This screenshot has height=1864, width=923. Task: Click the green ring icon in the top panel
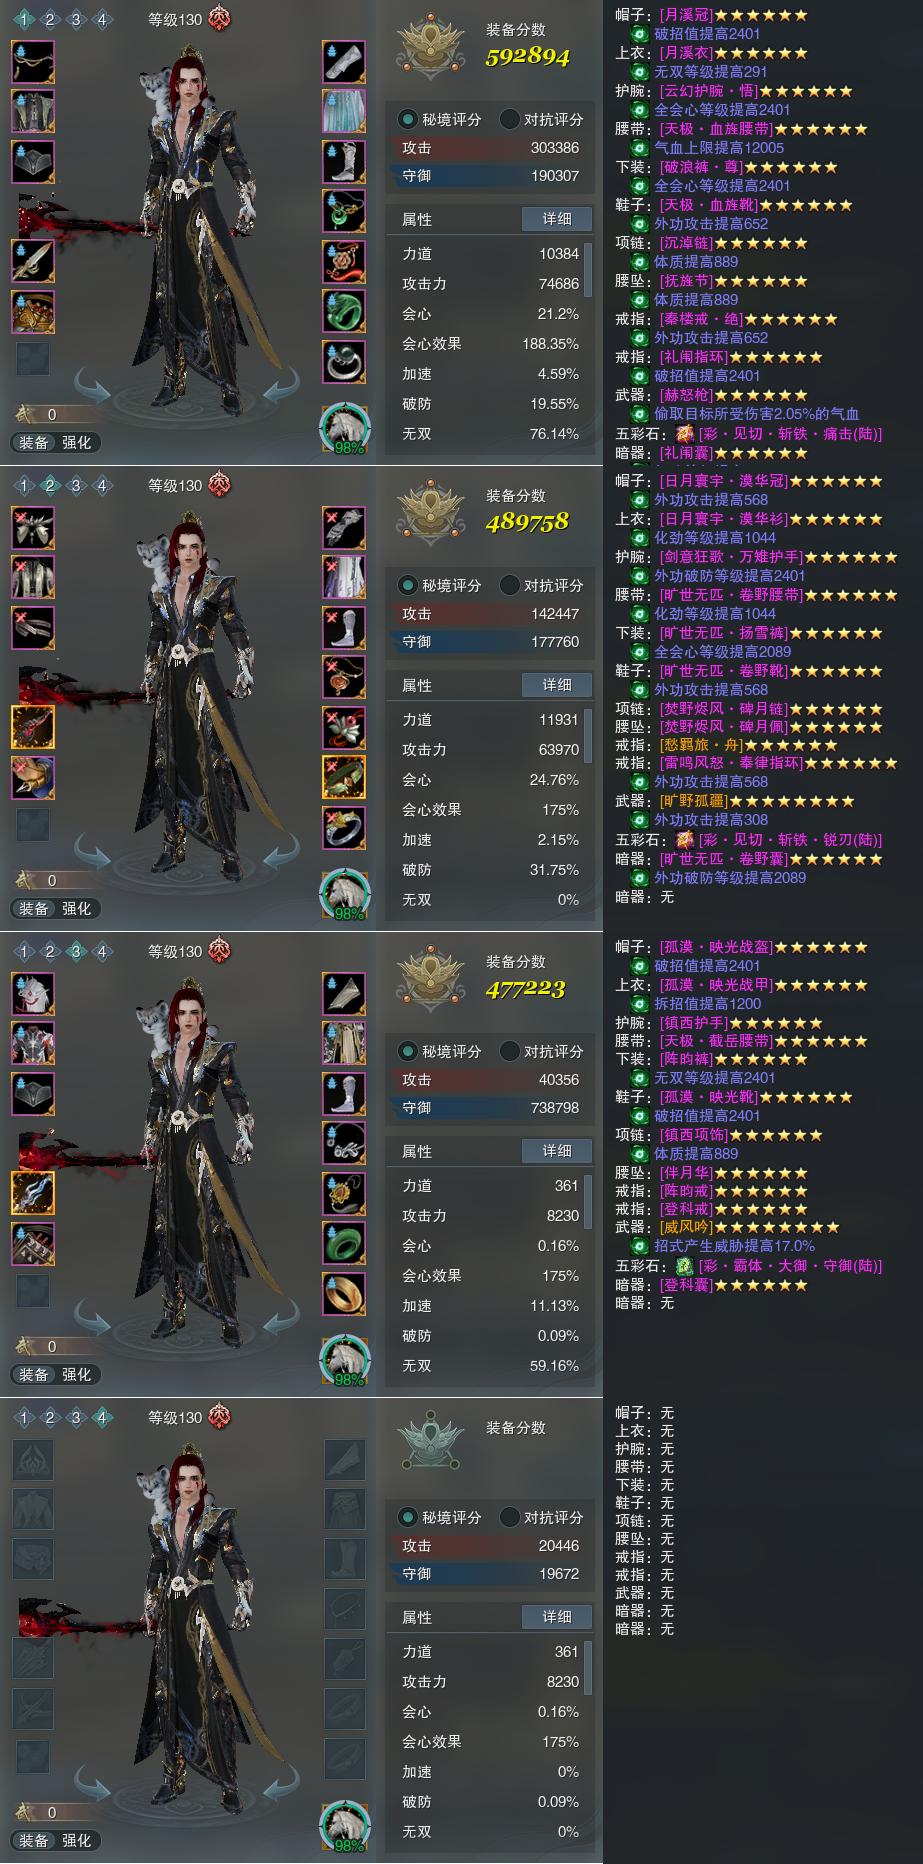[344, 311]
